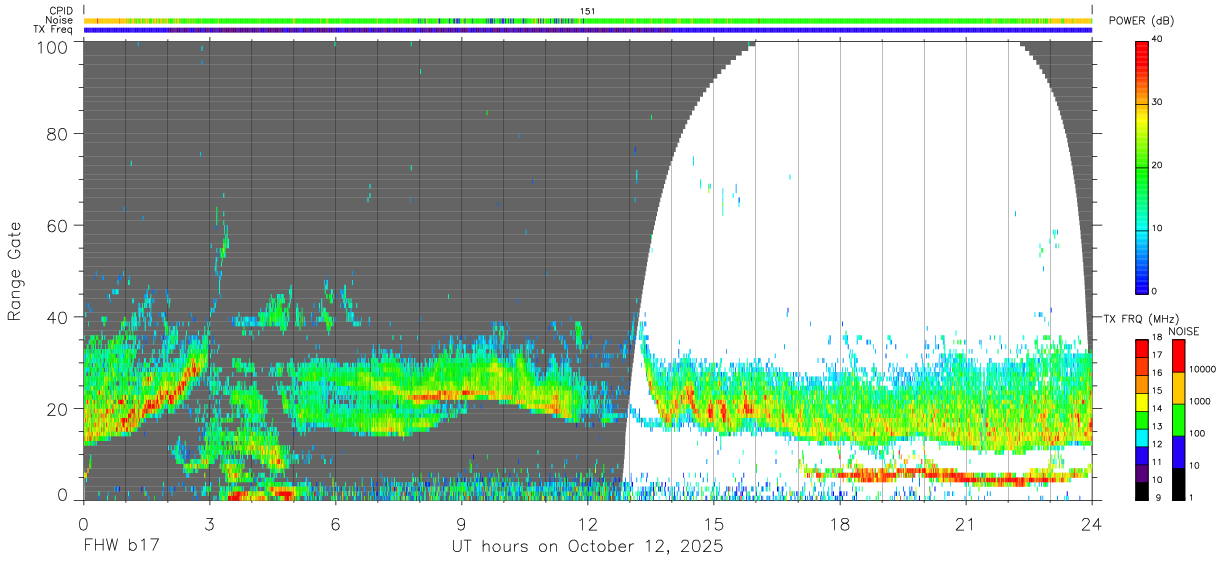Click the '10000' tick on NOISE scale
The width and height of the screenshot is (1228, 567).
[x=1202, y=369]
